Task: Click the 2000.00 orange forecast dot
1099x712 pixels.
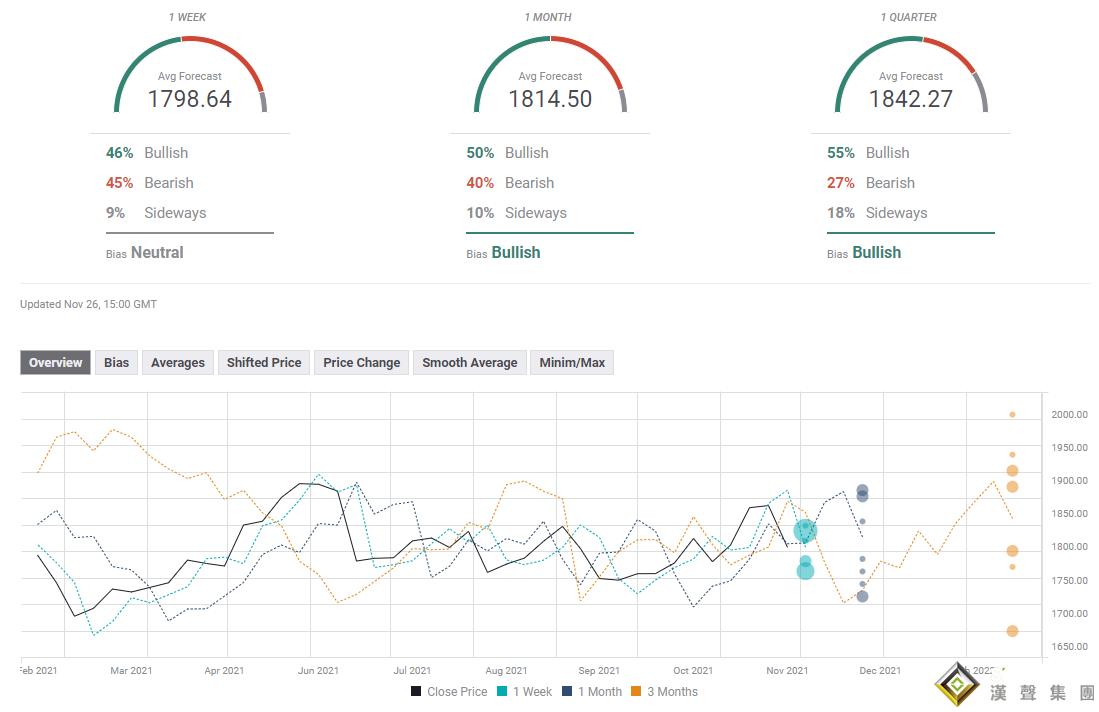Action: coord(1012,414)
